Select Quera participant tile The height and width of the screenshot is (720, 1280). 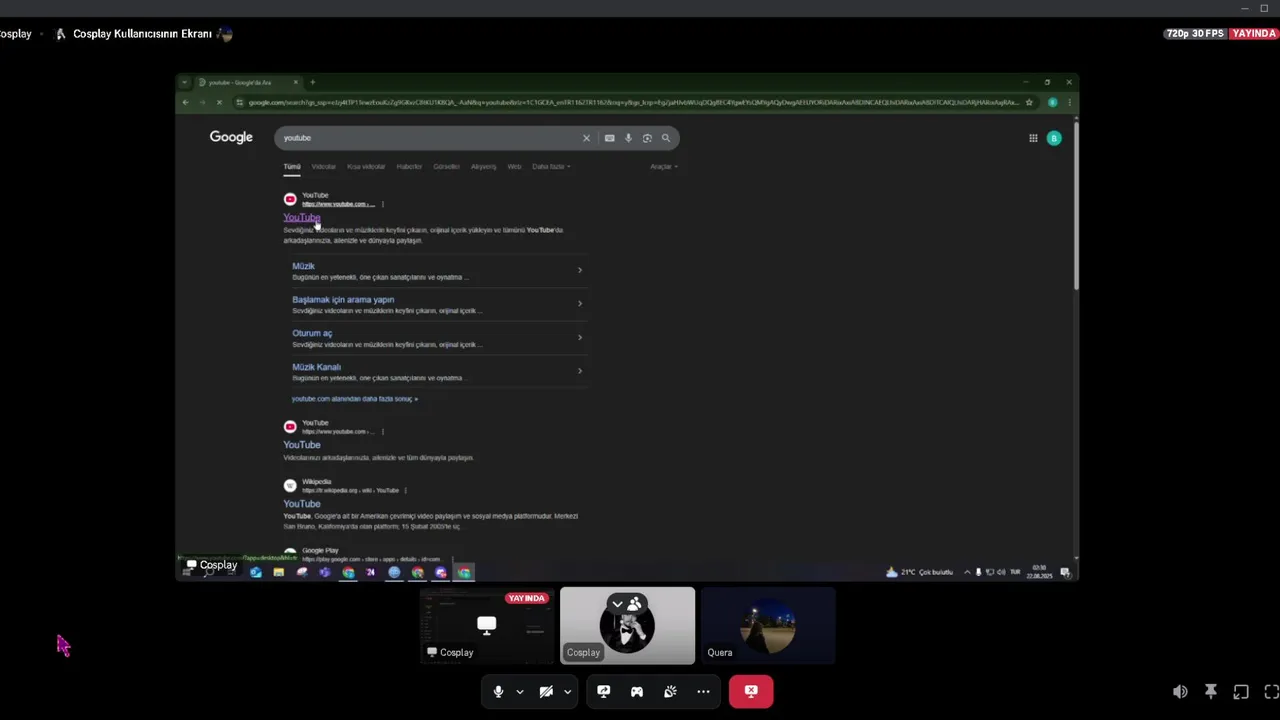click(768, 626)
